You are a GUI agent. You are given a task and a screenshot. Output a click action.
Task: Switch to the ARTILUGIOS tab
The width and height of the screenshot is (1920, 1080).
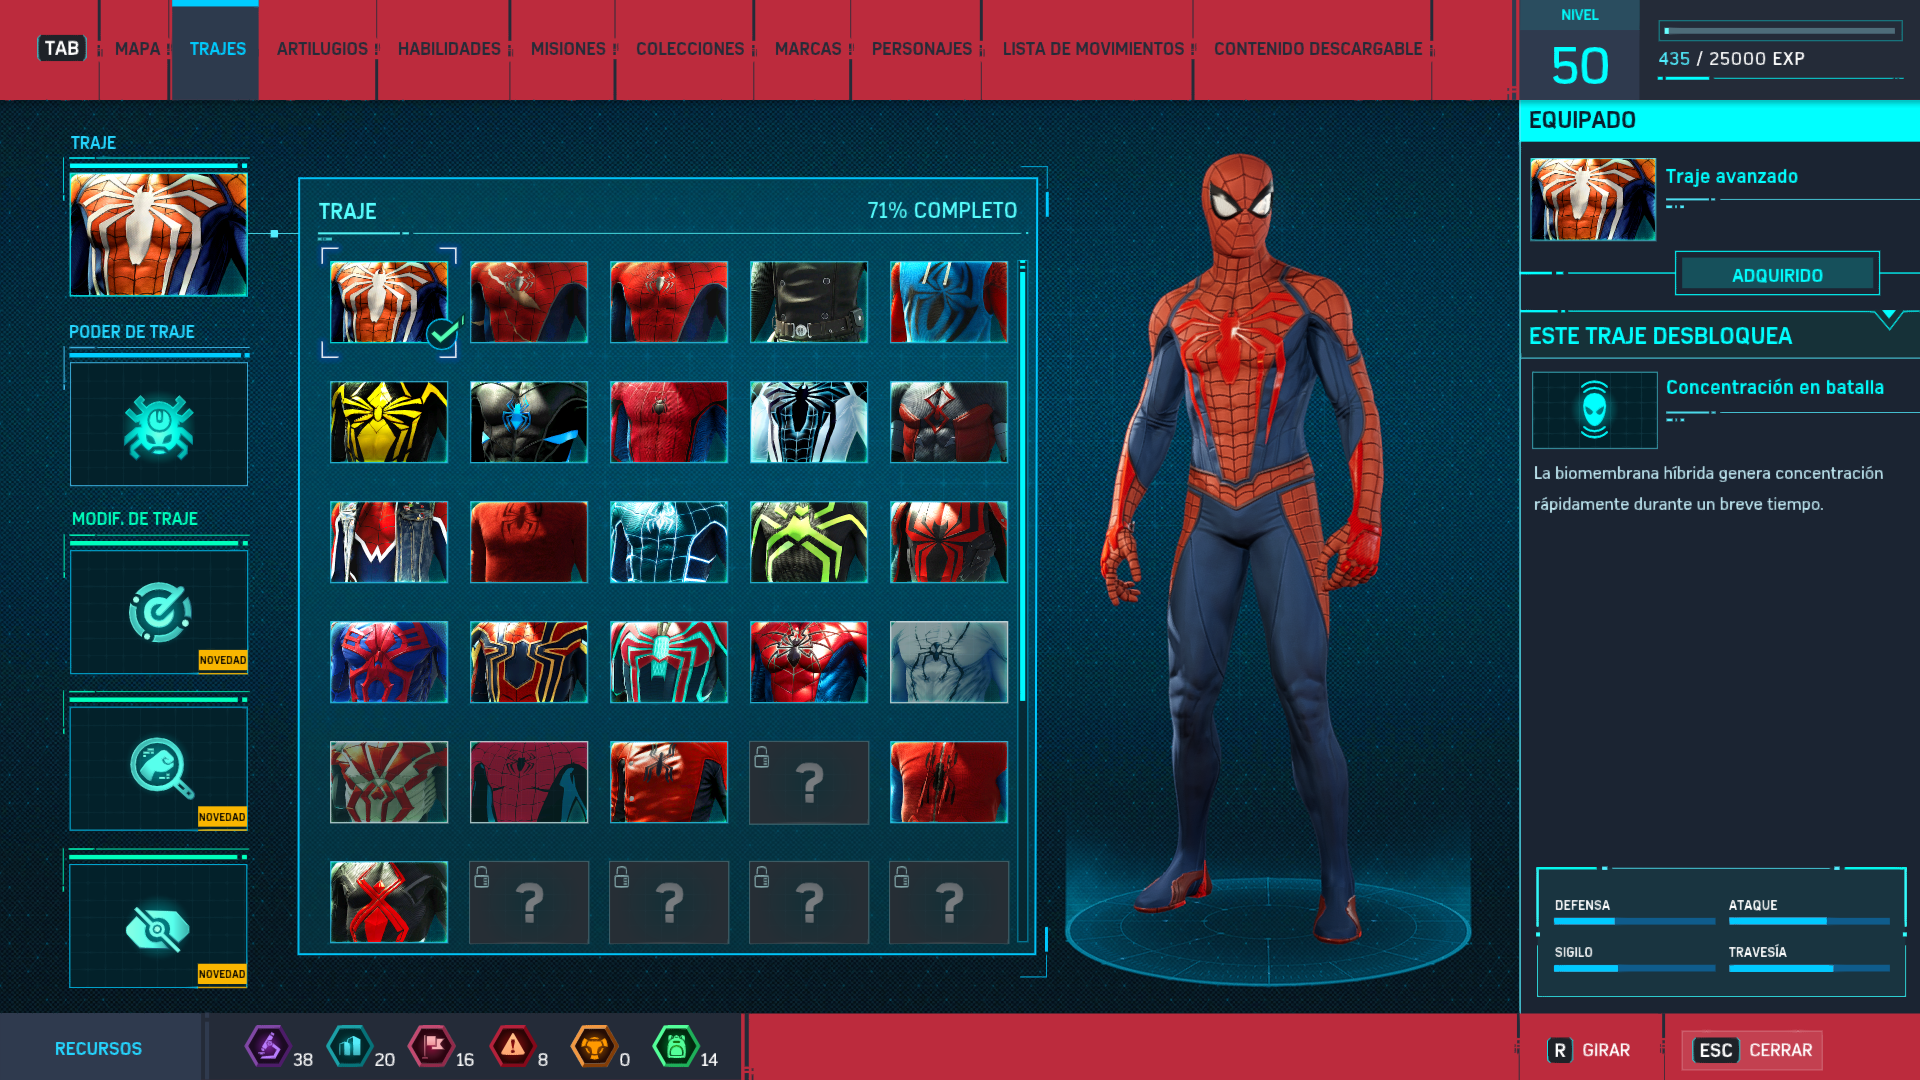(322, 49)
